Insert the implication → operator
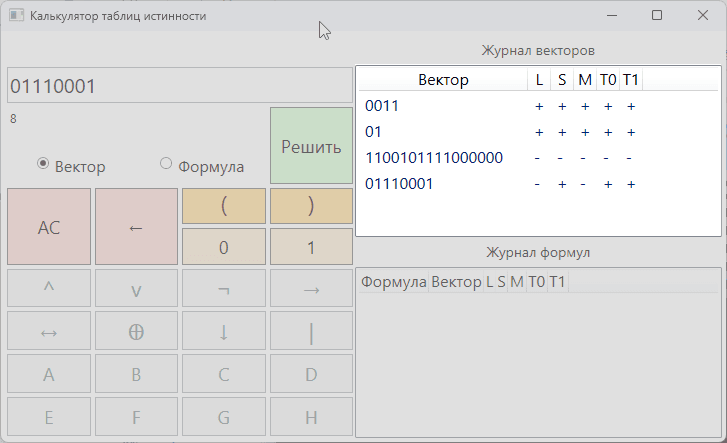 click(x=311, y=289)
